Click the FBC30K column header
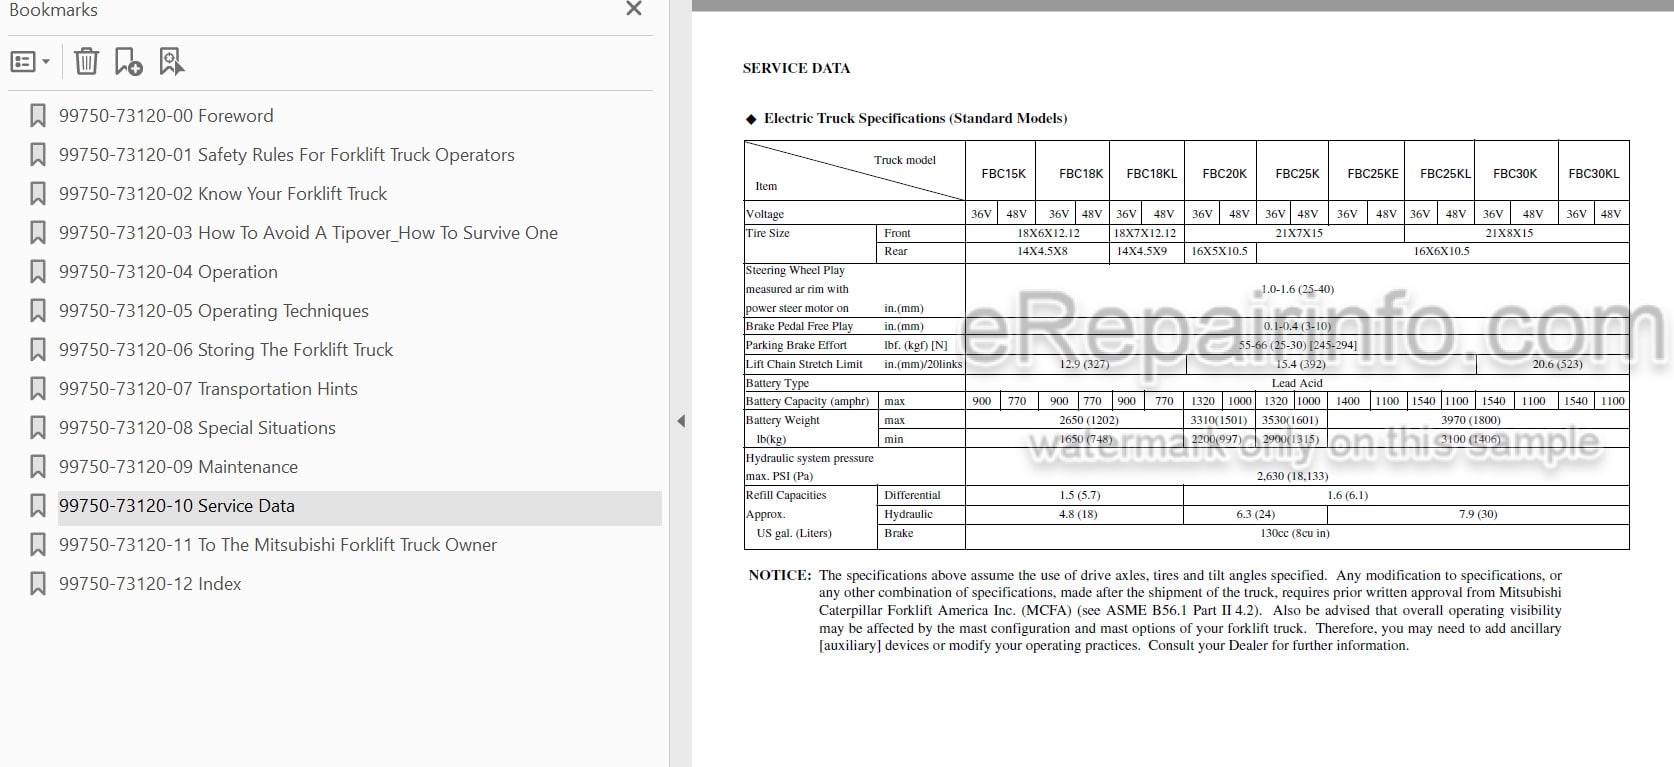The image size is (1674, 767). click(x=1515, y=173)
